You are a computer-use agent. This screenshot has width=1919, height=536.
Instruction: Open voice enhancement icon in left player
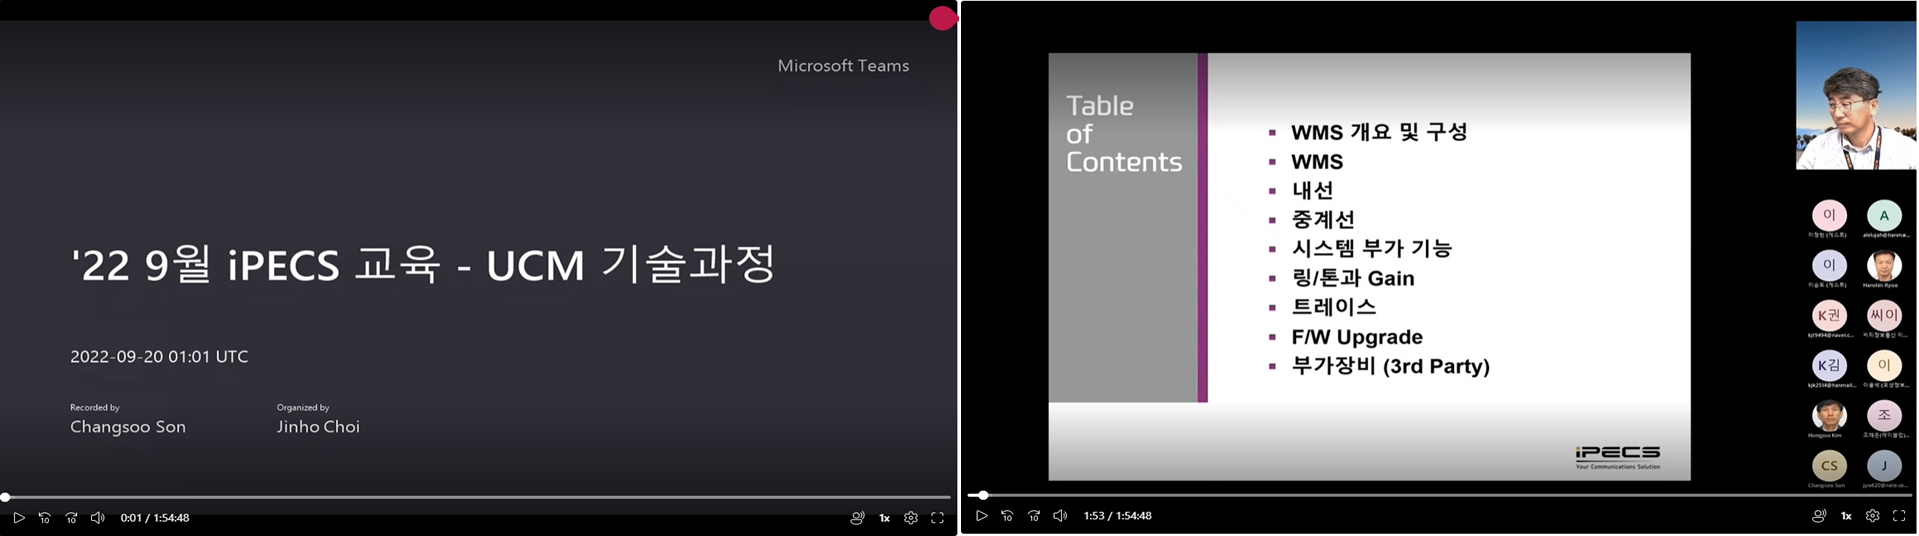pyautogui.click(x=857, y=518)
